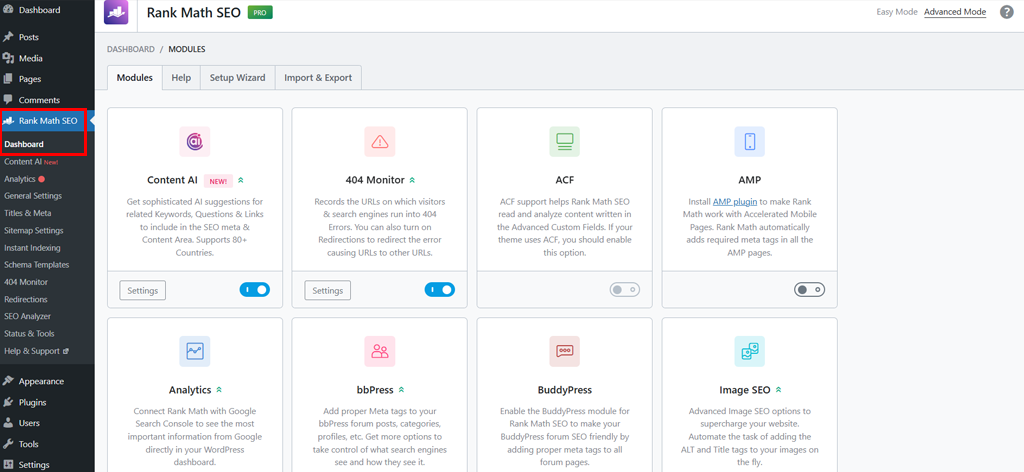Click the Content AI NEW! badge in card
Viewport: 1024px width, 472px height.
coord(218,181)
